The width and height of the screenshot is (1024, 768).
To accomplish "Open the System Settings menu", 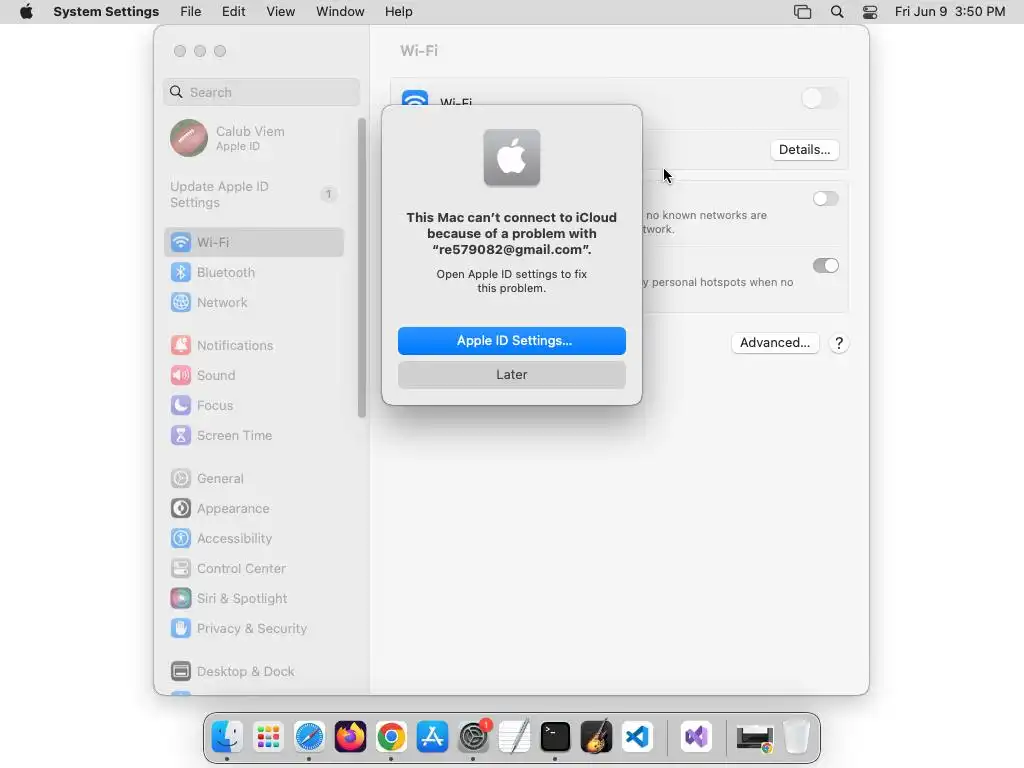I will click(106, 12).
